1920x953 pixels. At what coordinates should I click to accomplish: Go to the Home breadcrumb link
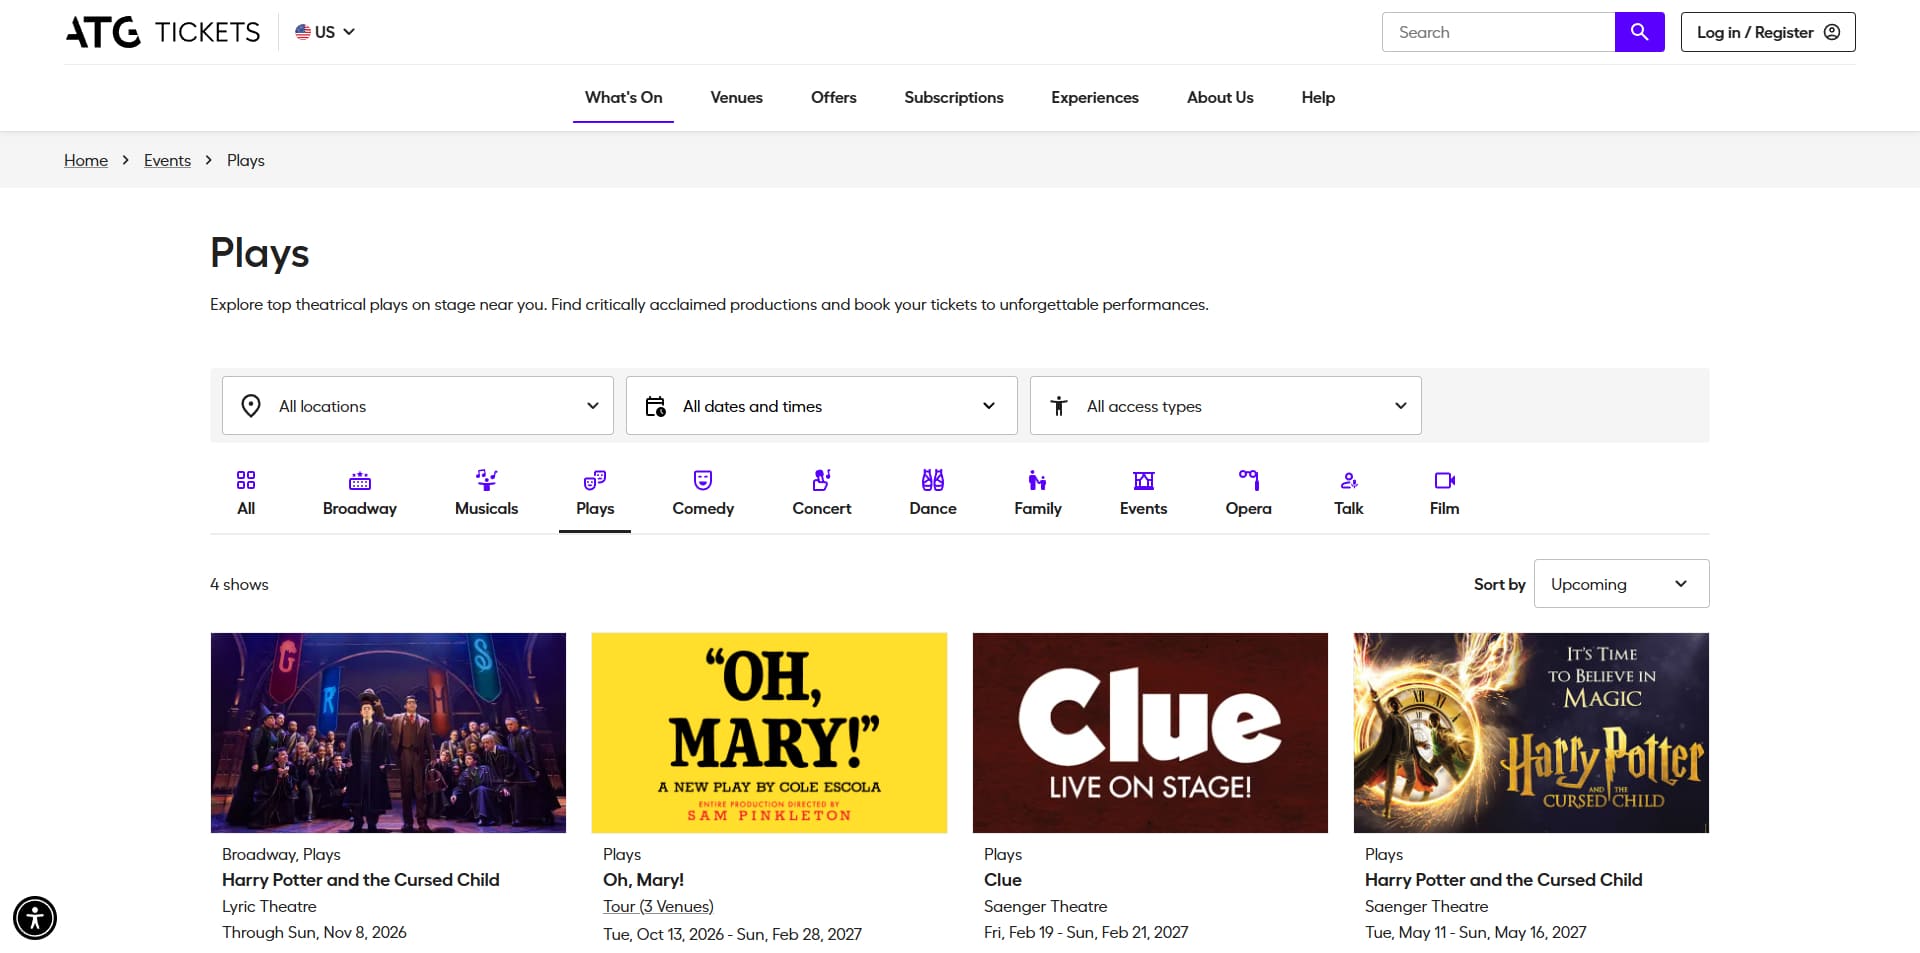click(x=86, y=160)
